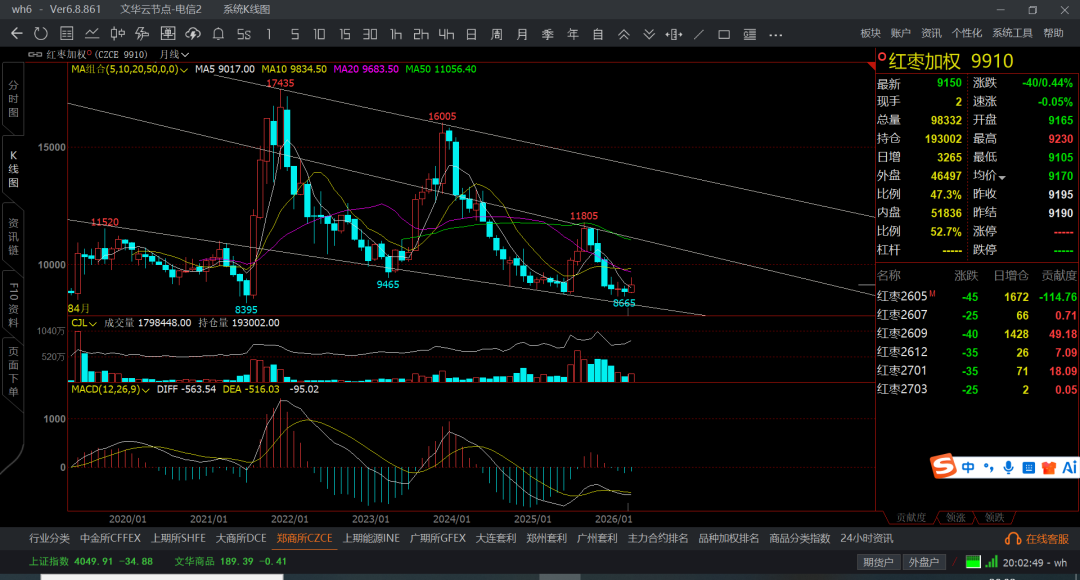Click the candlestick chart icon
Viewport: 1080px width, 580px height.
[x=117, y=34]
